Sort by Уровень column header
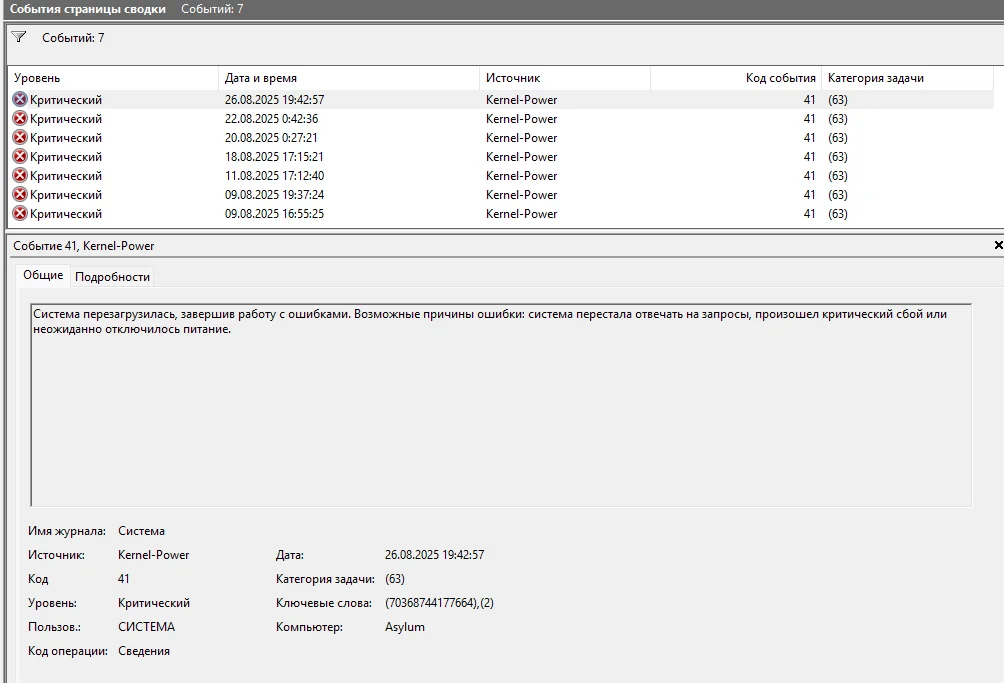1004x683 pixels. coord(112,78)
